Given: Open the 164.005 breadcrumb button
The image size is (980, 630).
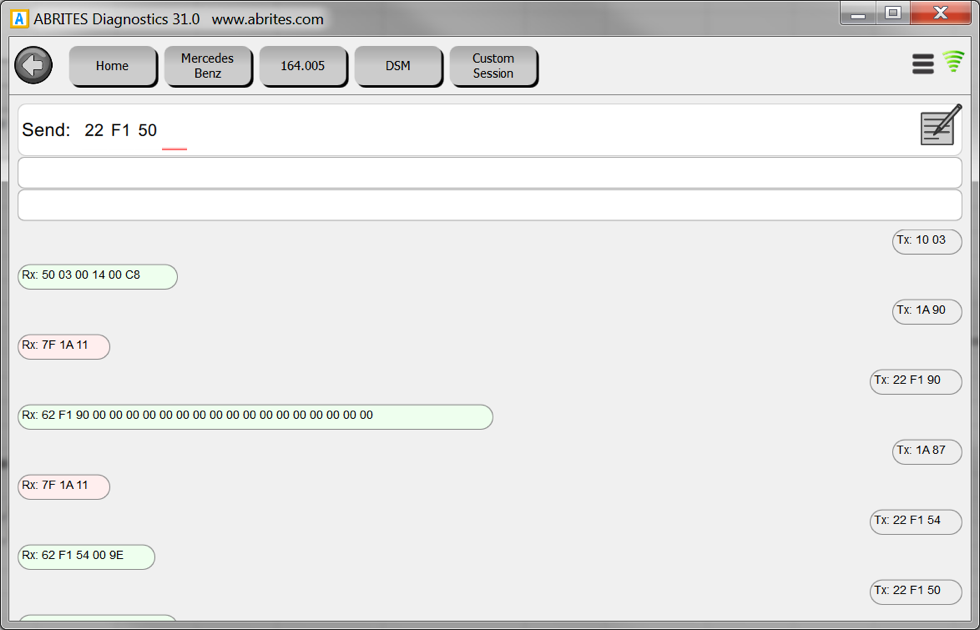Looking at the screenshot, I should point(303,66).
